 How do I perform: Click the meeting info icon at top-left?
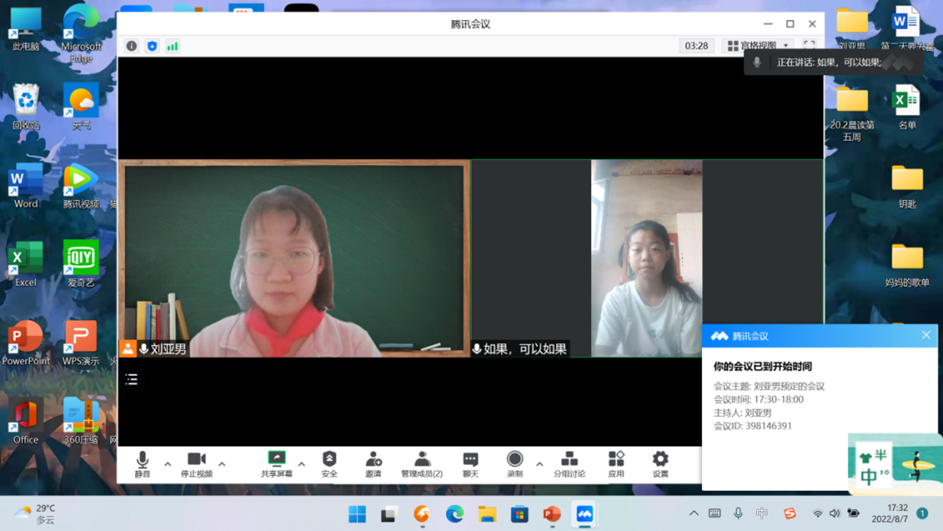132,46
